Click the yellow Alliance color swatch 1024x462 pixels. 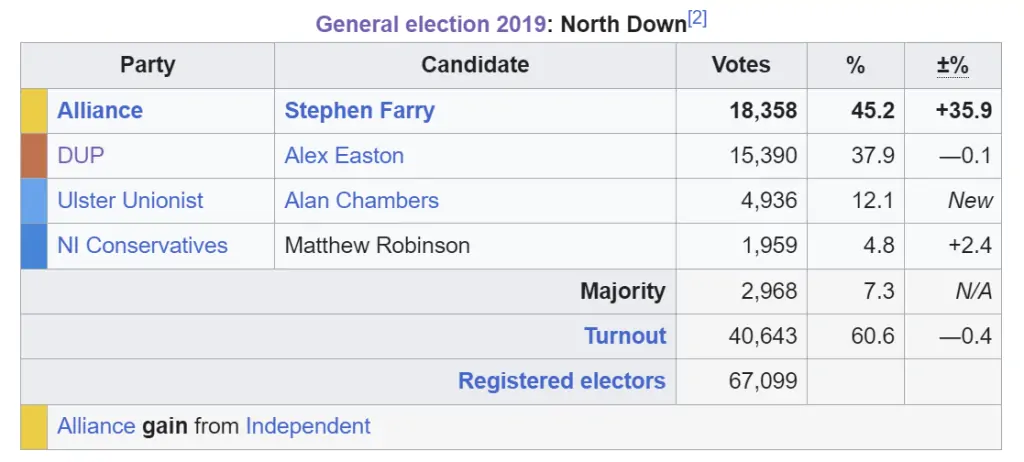click(x=34, y=111)
